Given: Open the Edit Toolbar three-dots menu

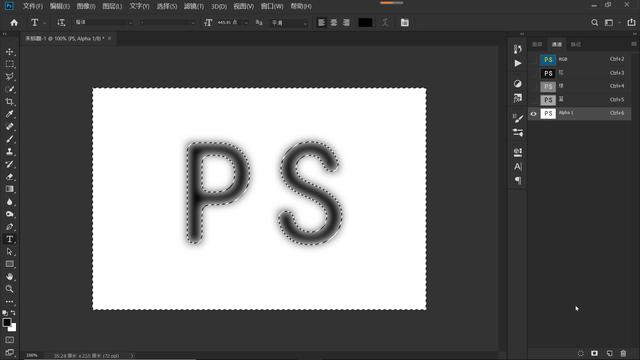Looking at the screenshot, I should pos(9,301).
